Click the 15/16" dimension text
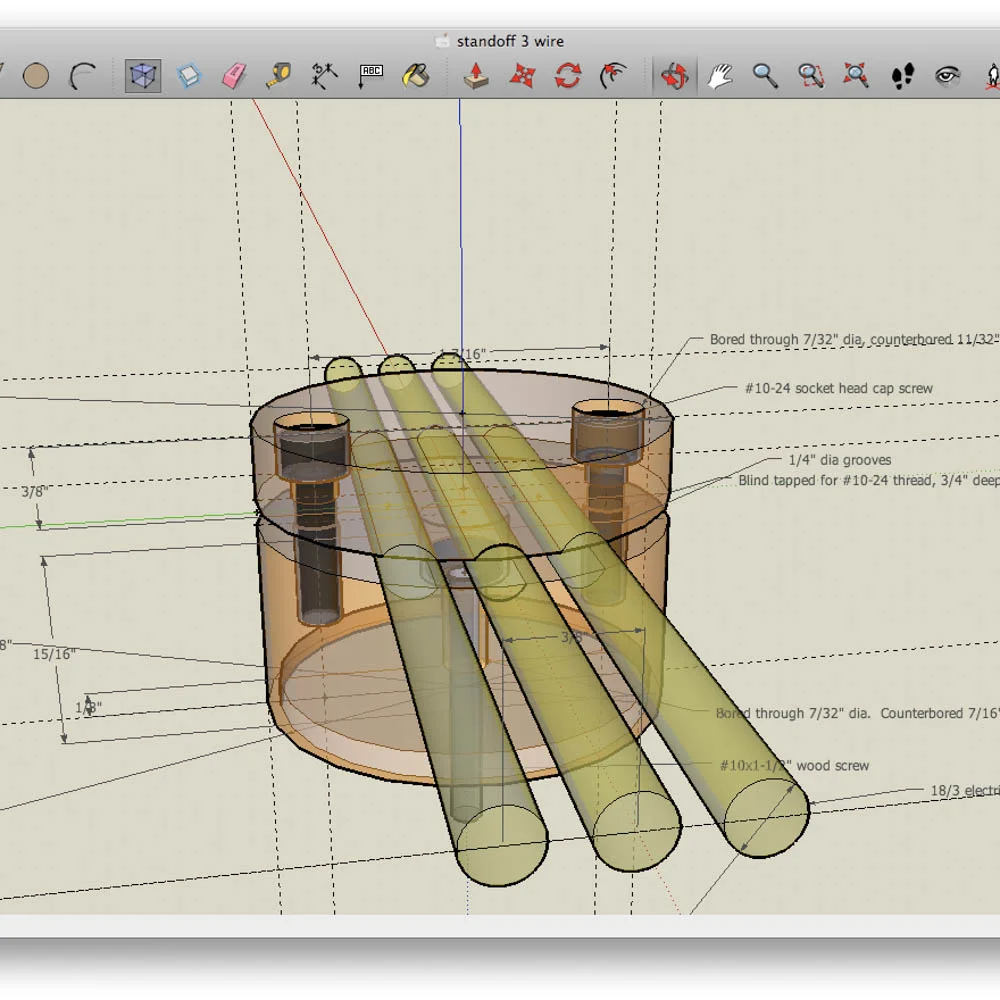This screenshot has width=1000, height=1000. coord(54,654)
